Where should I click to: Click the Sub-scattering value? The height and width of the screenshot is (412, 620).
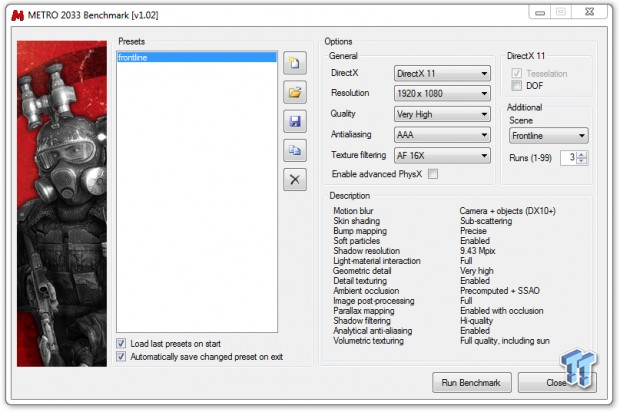coord(486,221)
